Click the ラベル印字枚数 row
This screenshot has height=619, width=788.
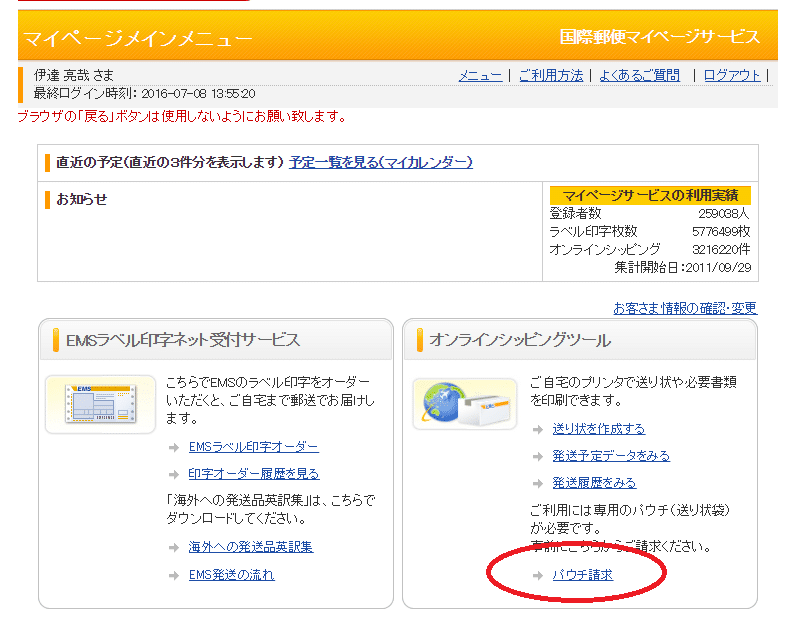coord(650,232)
